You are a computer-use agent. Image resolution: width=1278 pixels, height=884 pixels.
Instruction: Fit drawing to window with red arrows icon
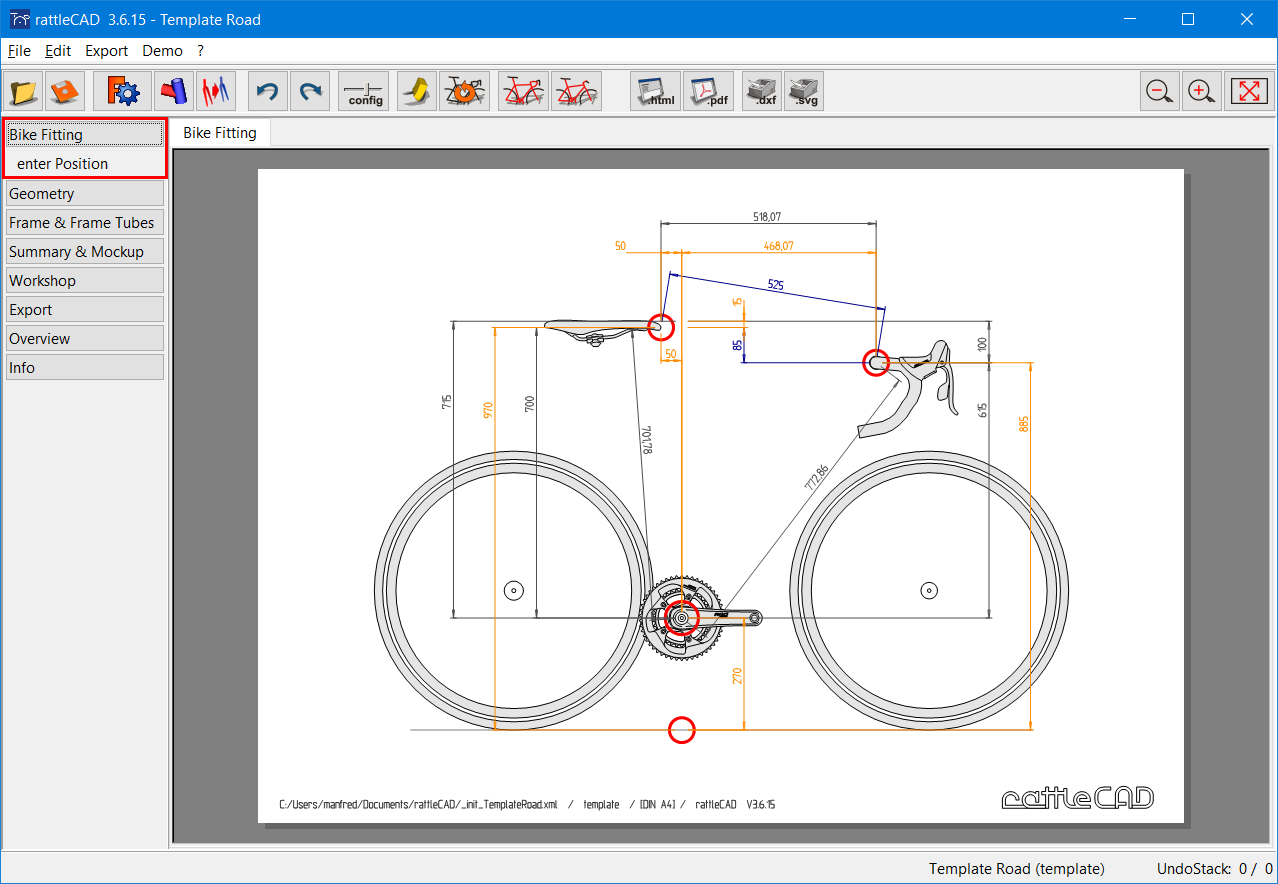1248,92
